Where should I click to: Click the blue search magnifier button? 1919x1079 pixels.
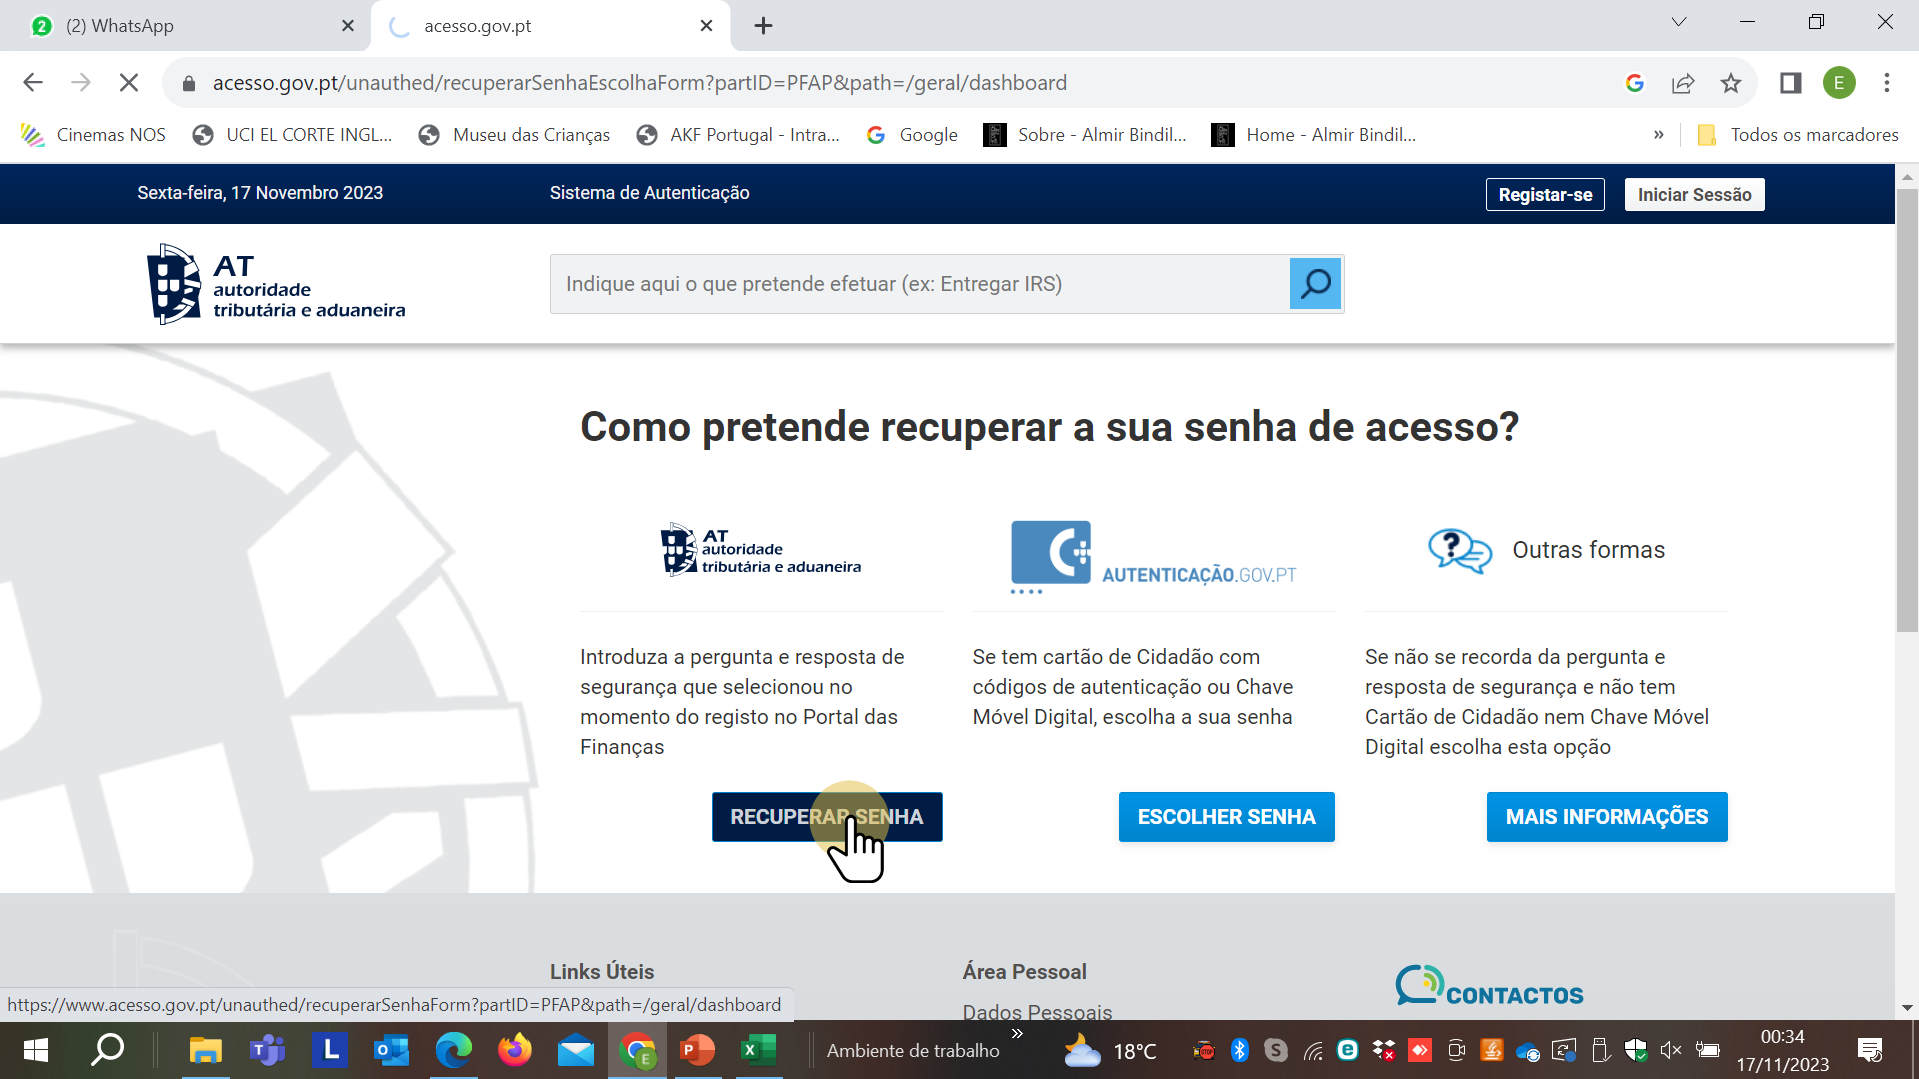pyautogui.click(x=1315, y=284)
